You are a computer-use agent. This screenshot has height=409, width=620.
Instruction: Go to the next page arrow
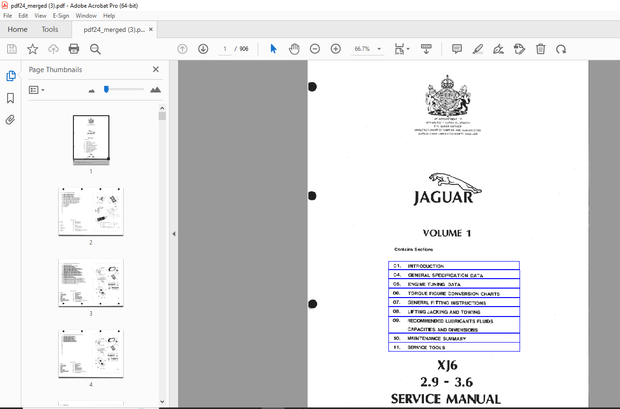(x=203, y=49)
